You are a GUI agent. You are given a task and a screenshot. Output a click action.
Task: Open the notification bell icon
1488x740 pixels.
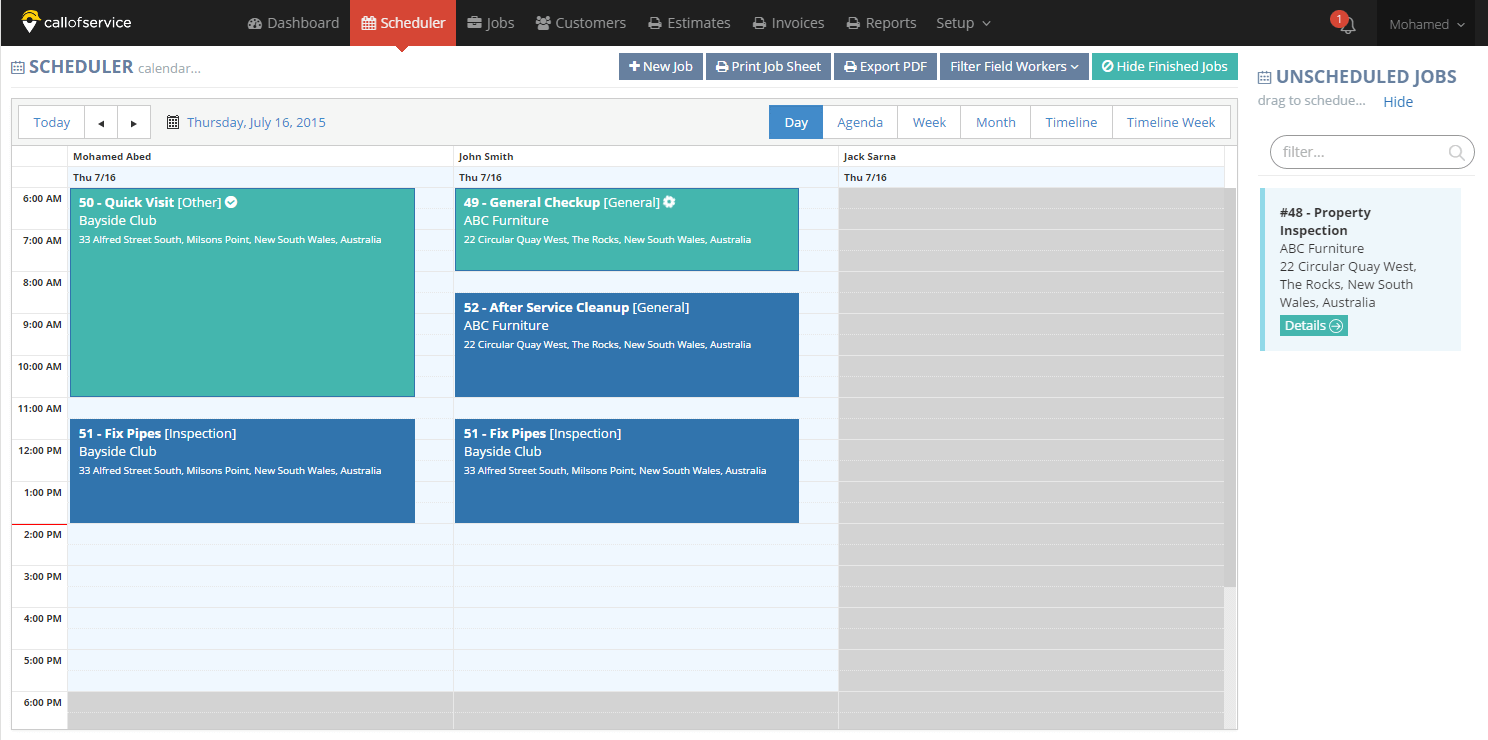click(1347, 25)
